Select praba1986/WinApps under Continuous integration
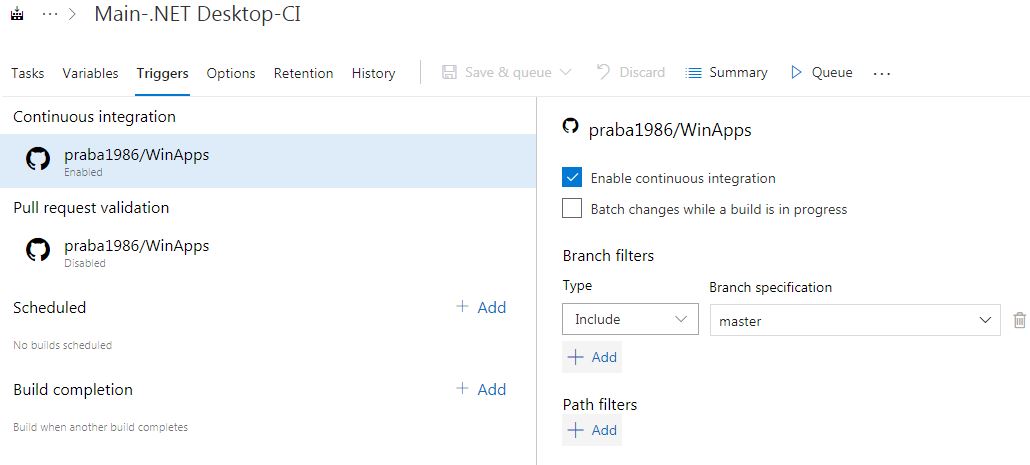 [268, 161]
